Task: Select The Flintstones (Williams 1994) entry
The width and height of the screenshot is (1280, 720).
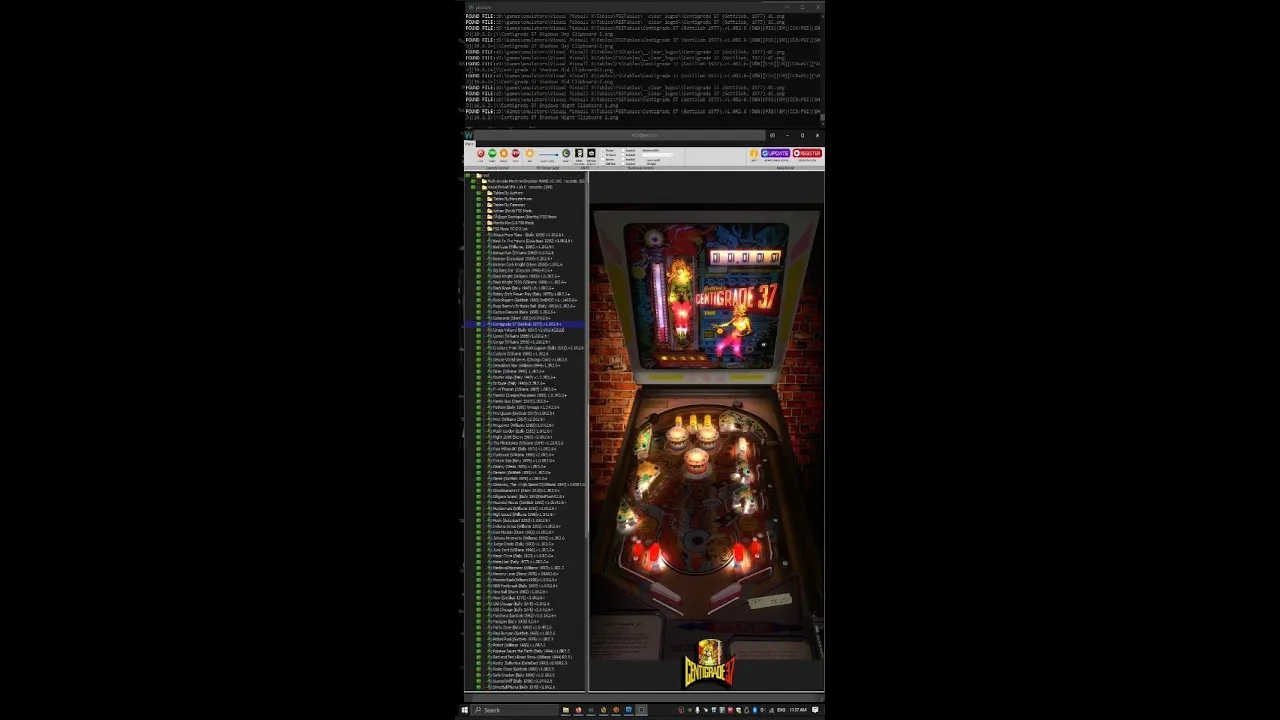Action: pyautogui.click(x=528, y=443)
